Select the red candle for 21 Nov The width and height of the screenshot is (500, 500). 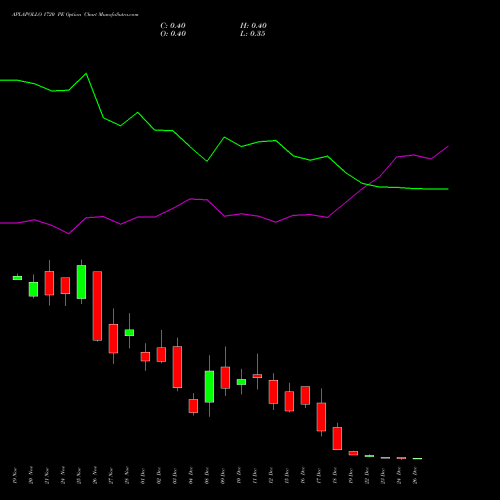pyautogui.click(x=49, y=283)
